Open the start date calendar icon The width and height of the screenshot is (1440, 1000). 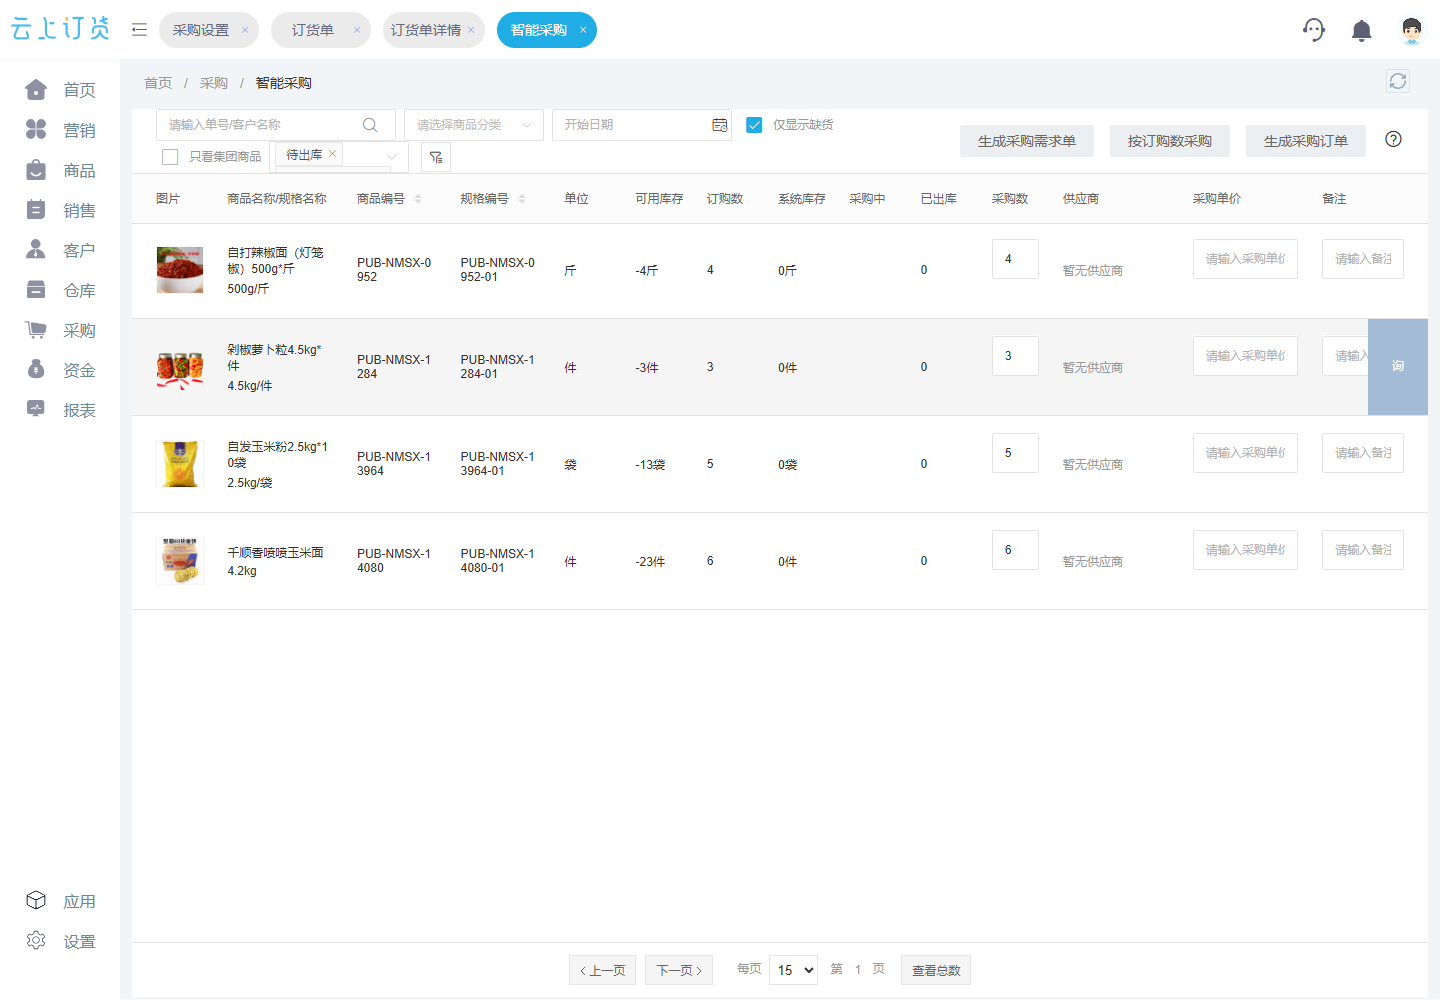coord(720,125)
